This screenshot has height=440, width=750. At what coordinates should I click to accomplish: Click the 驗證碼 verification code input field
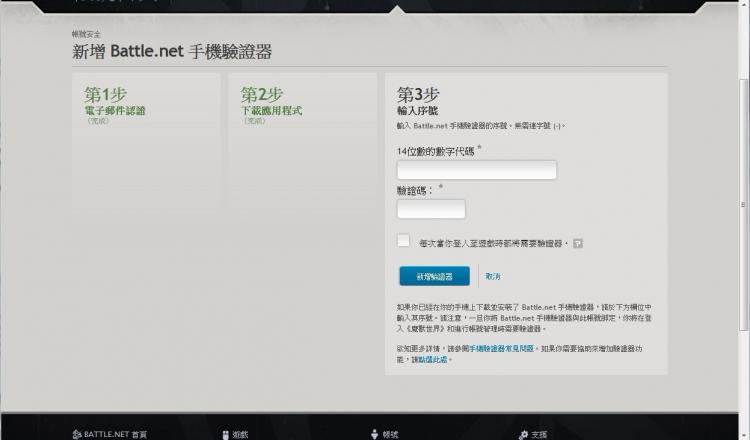click(431, 209)
